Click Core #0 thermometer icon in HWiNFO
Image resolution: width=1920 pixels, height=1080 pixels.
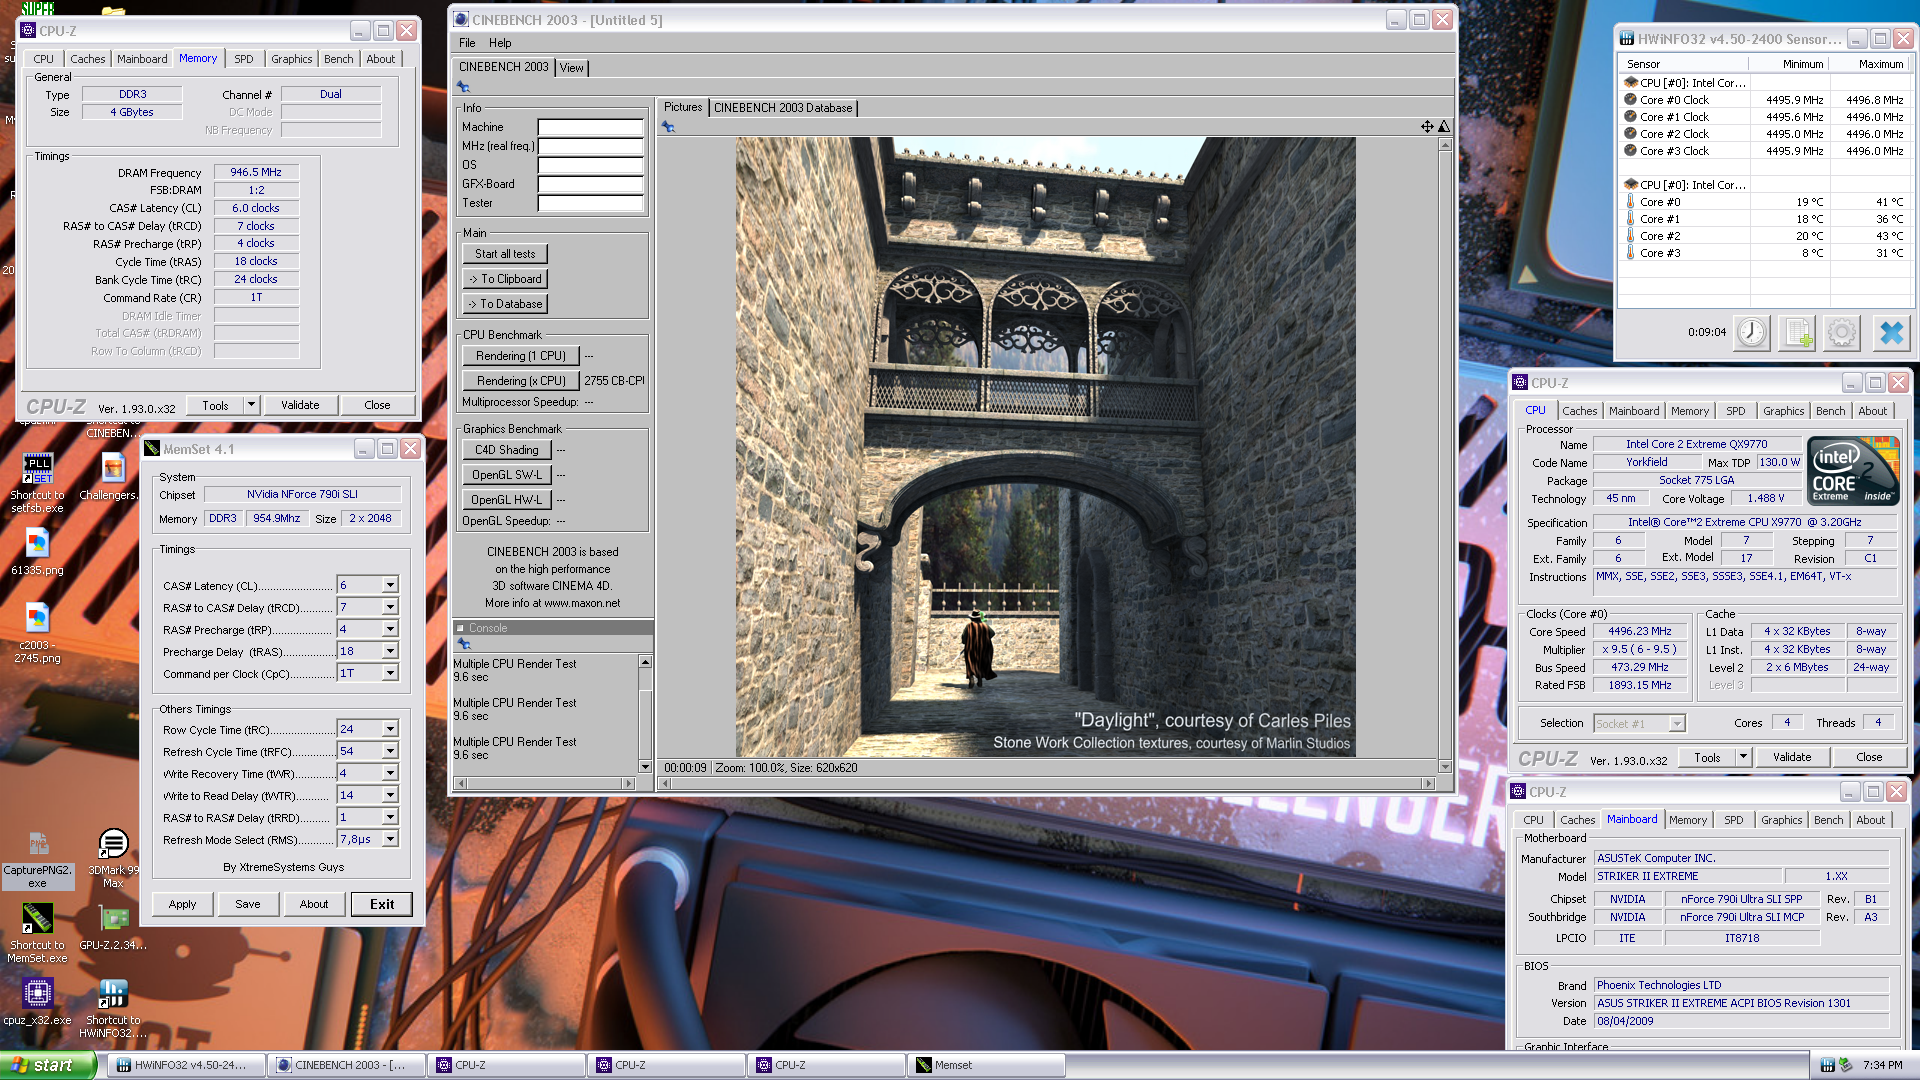click(x=1630, y=202)
